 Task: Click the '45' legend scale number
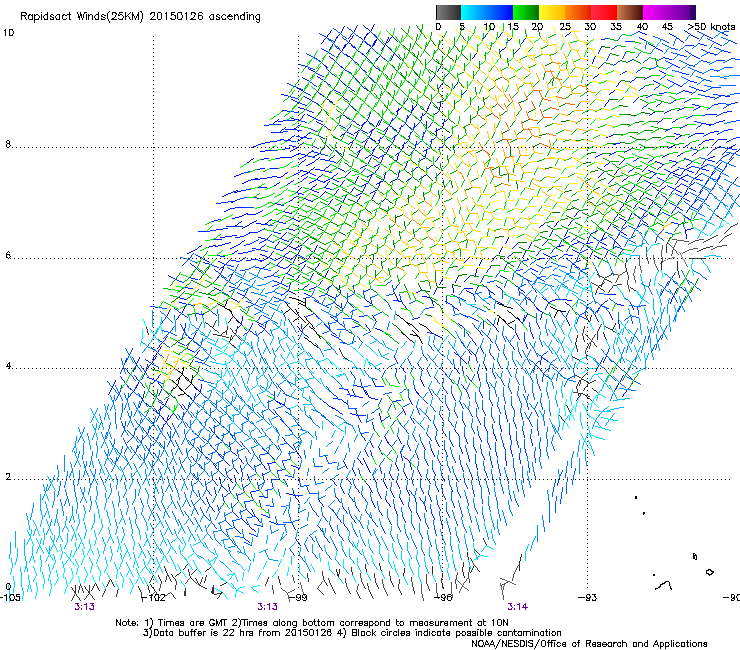[667, 27]
